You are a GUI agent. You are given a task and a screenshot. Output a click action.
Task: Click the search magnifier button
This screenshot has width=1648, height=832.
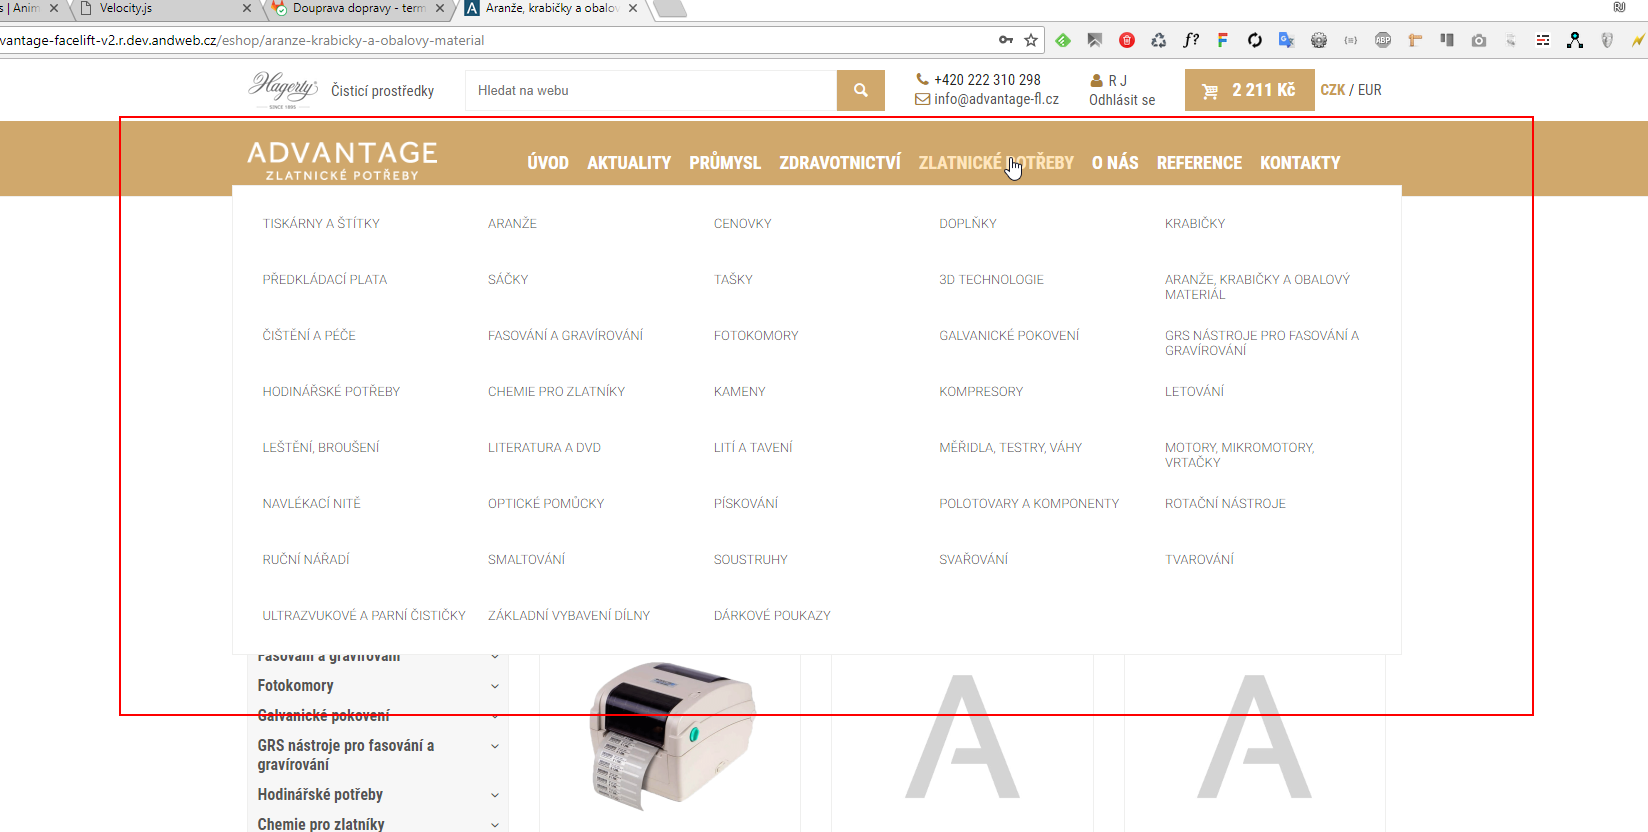(x=860, y=90)
